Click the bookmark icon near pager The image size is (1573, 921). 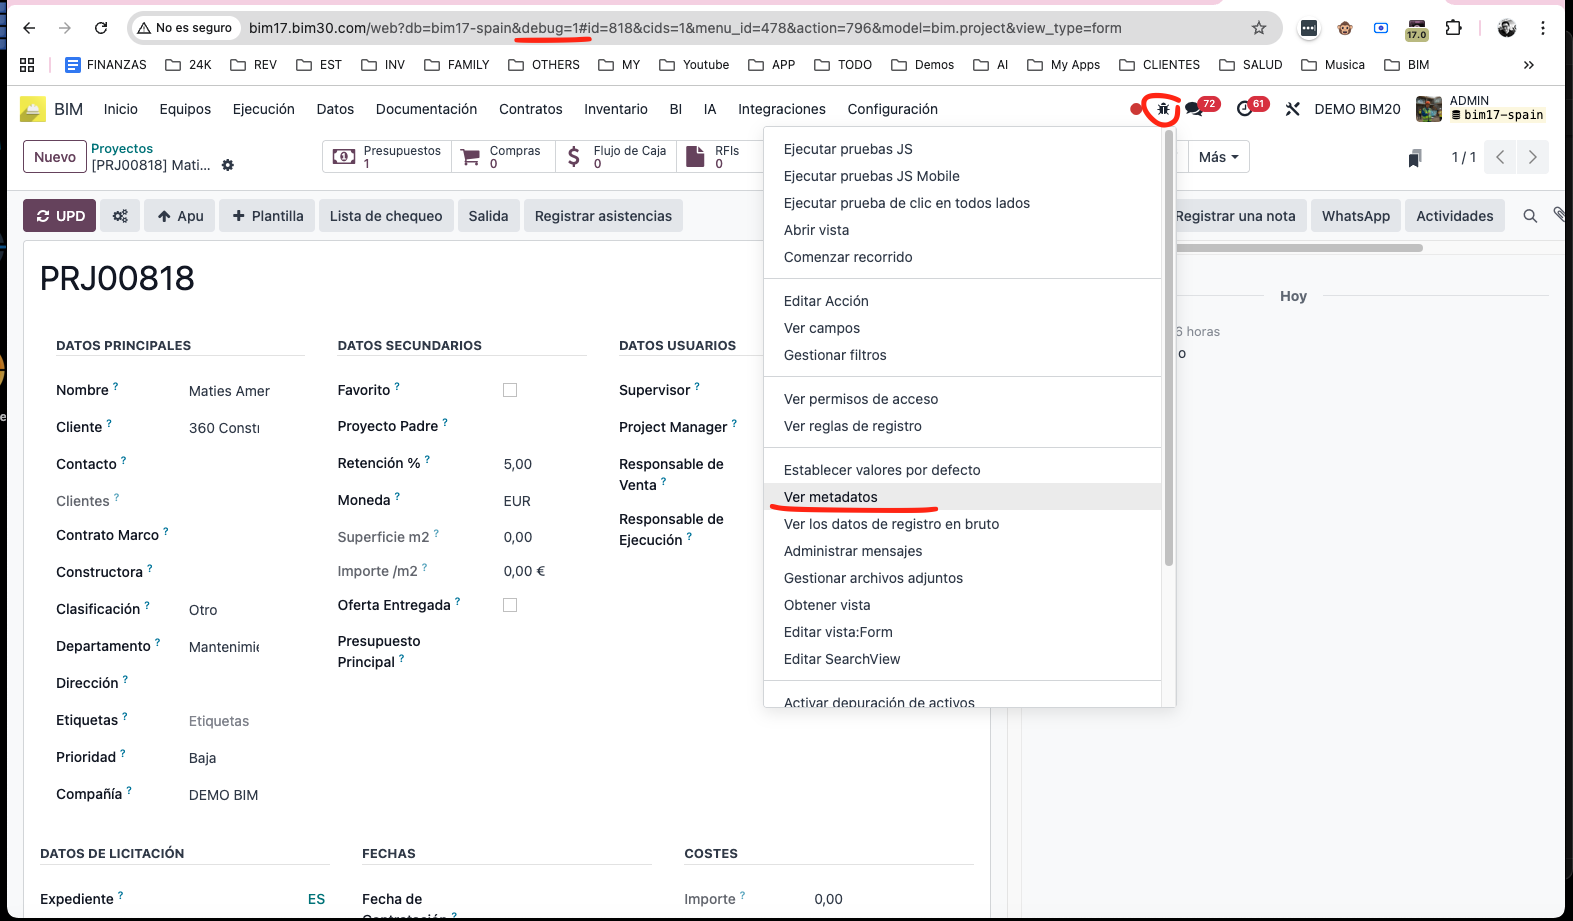(x=1415, y=158)
